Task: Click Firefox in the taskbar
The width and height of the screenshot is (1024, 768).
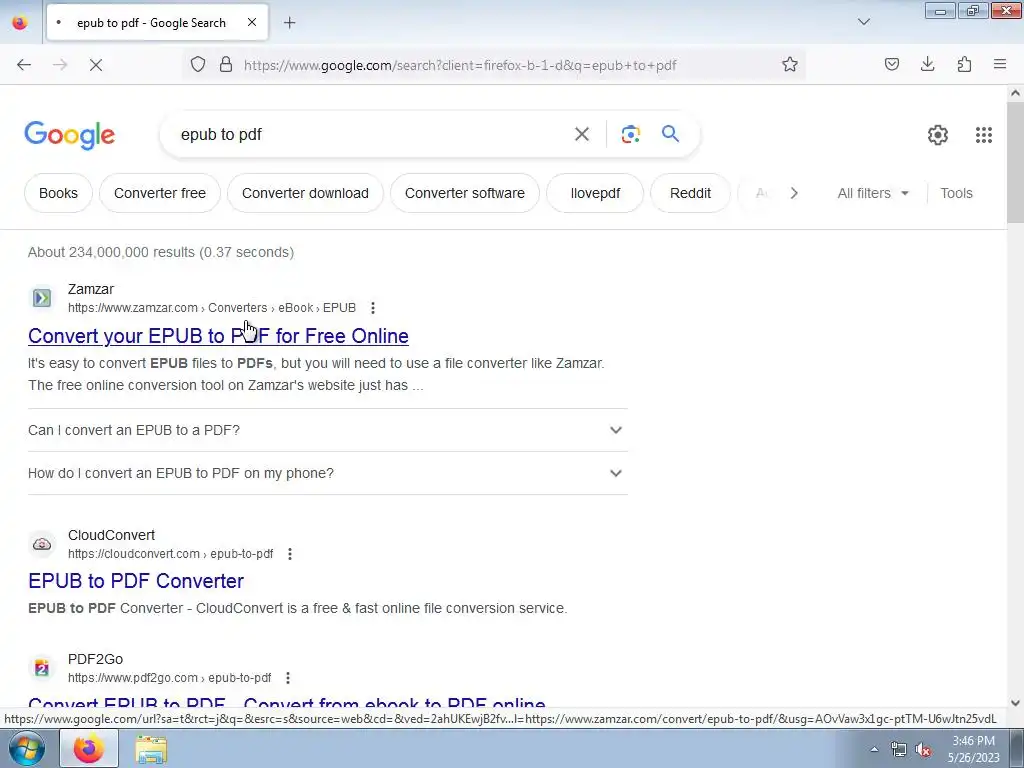Action: [89, 748]
